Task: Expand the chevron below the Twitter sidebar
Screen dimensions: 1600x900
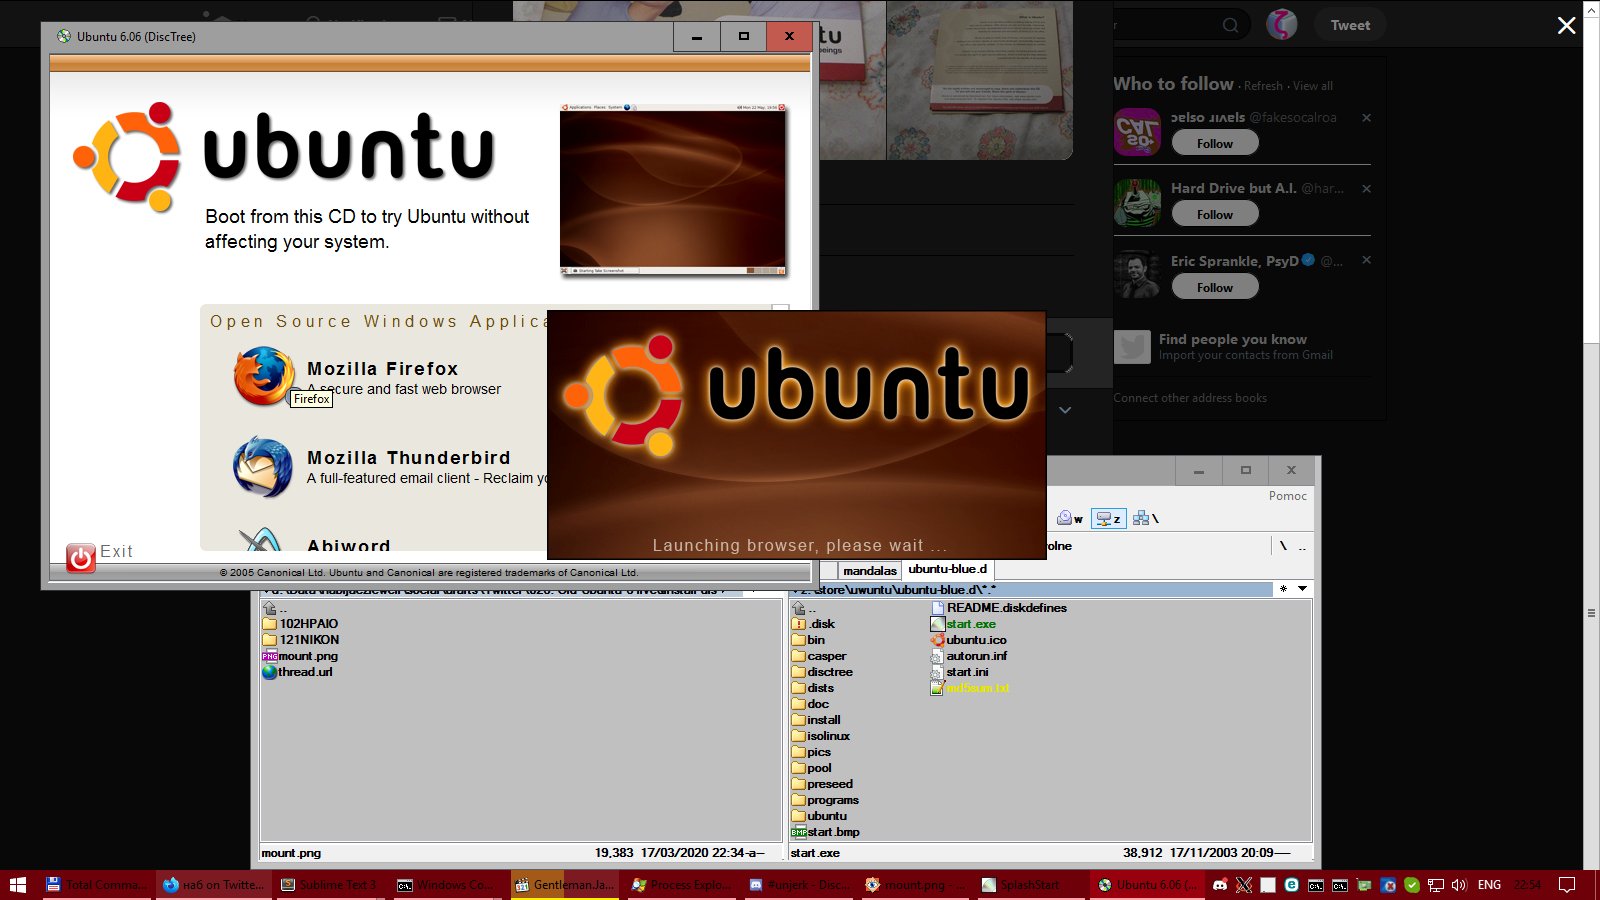Action: click(x=1065, y=410)
